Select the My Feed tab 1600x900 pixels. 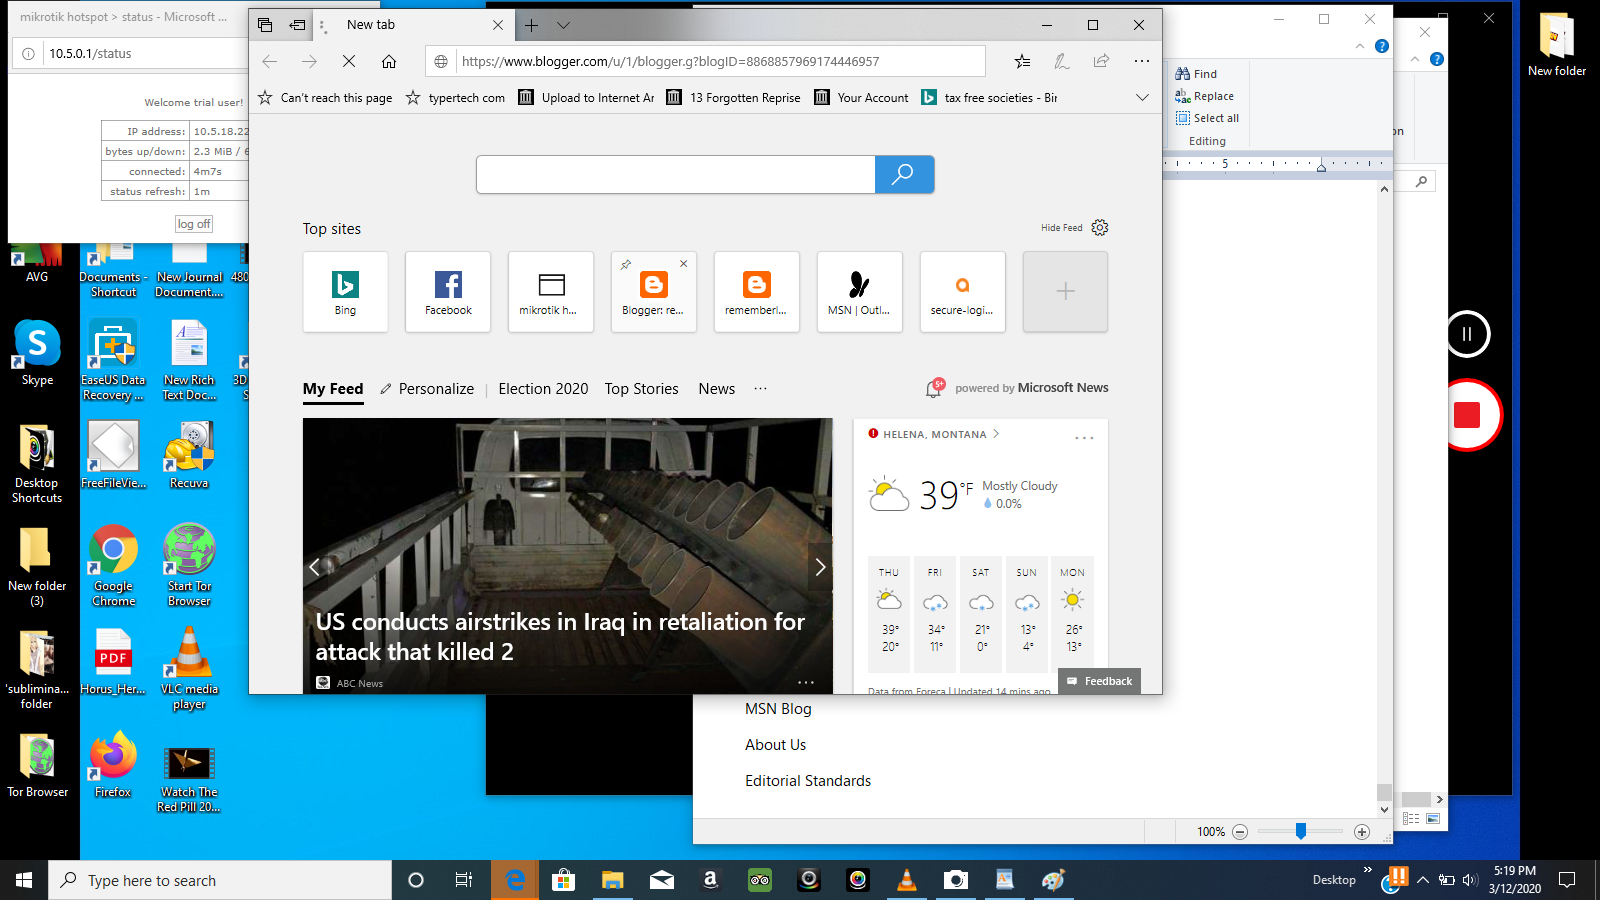333,389
